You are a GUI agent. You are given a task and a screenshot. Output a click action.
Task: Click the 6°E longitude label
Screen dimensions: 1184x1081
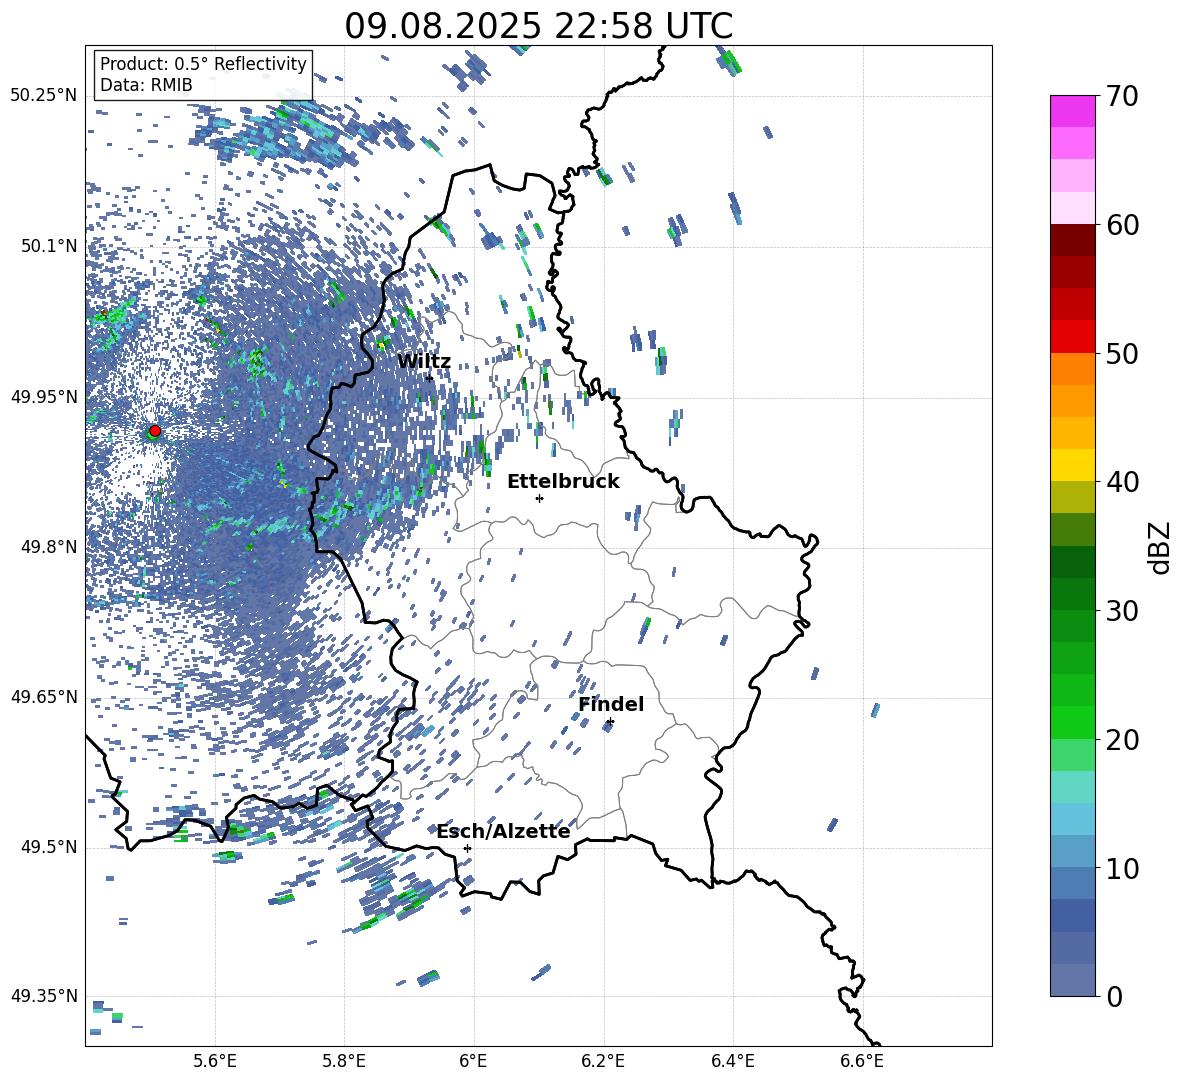(x=473, y=1061)
